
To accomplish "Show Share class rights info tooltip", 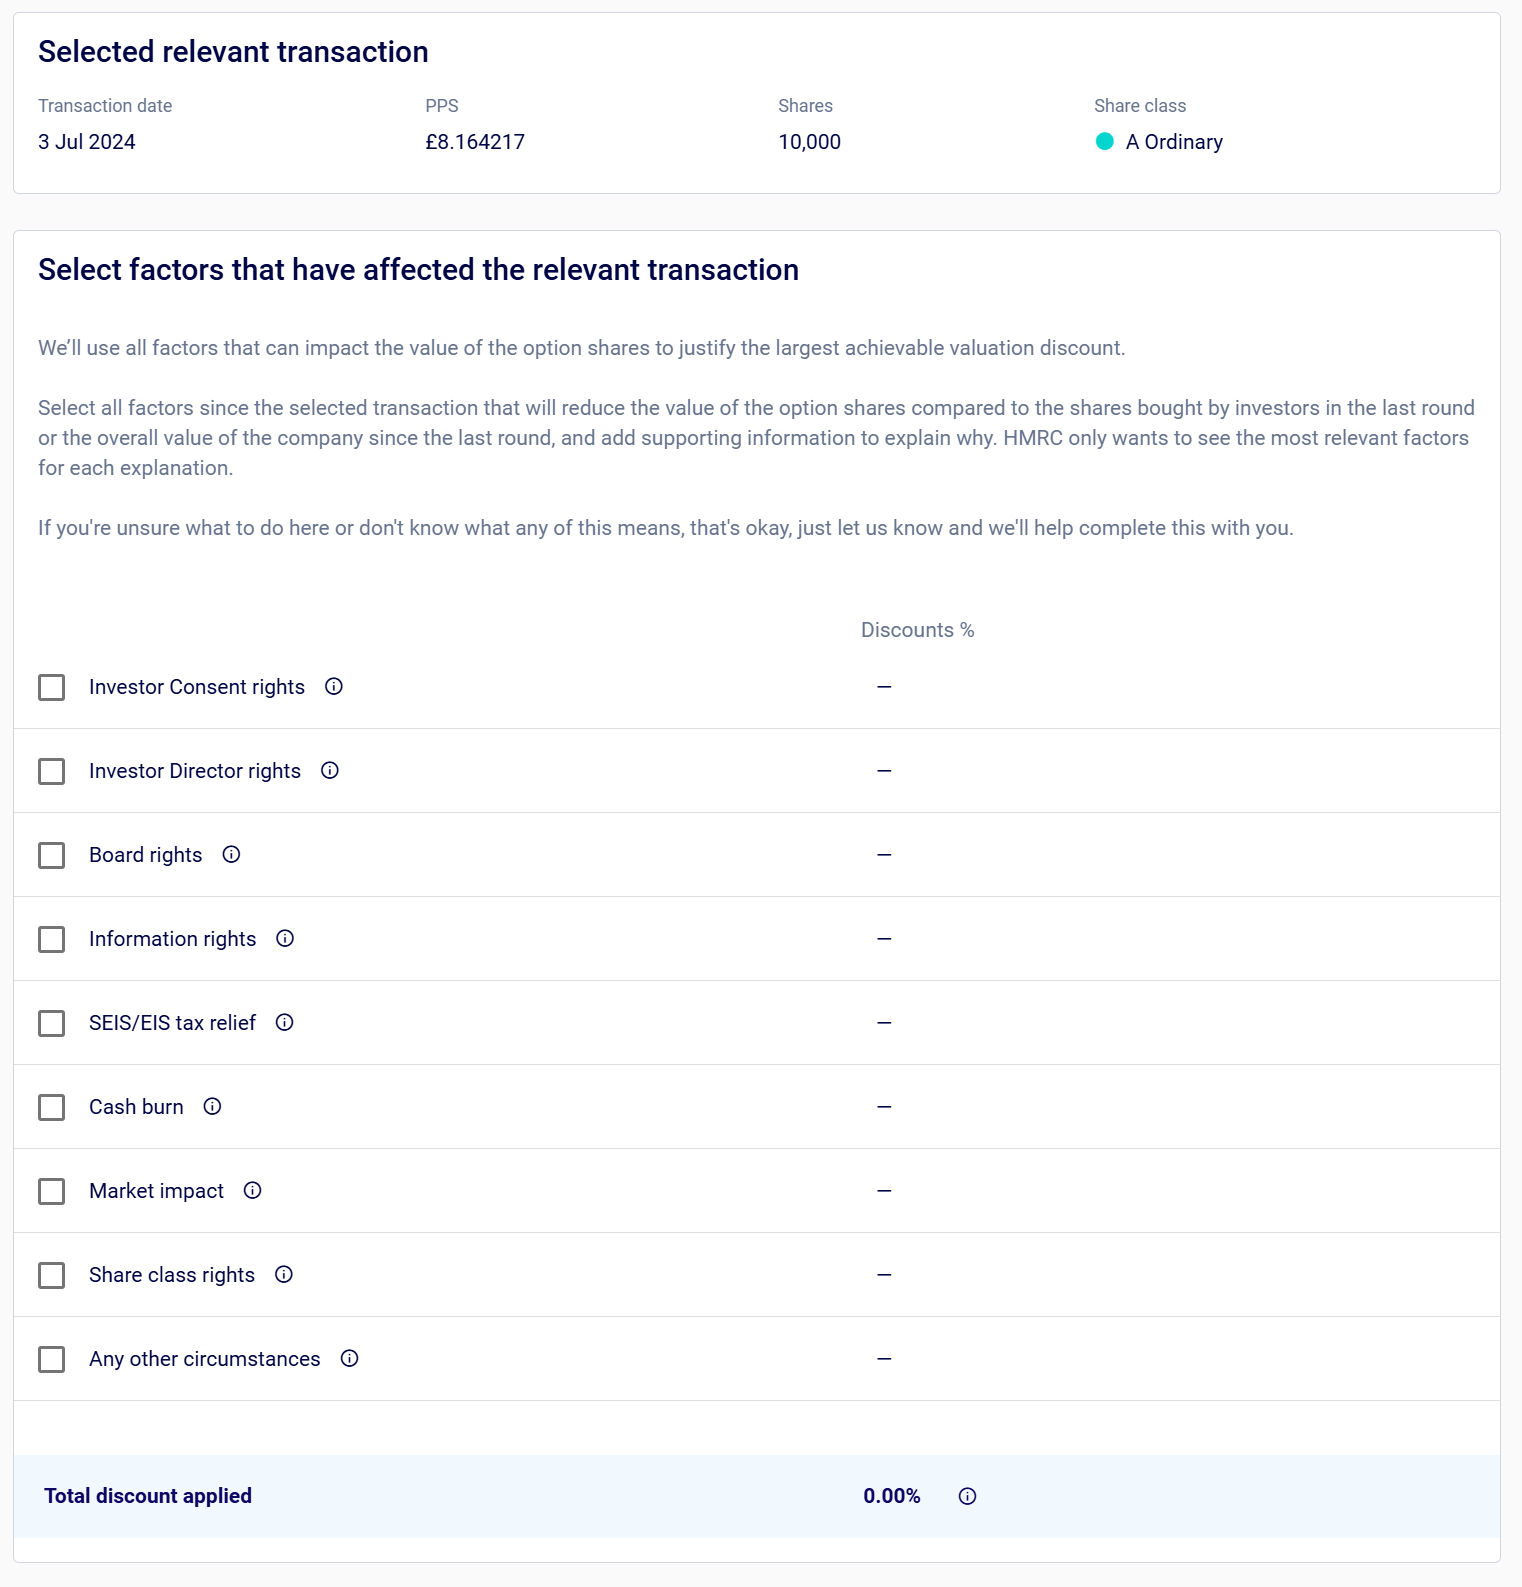I will 284,1275.
